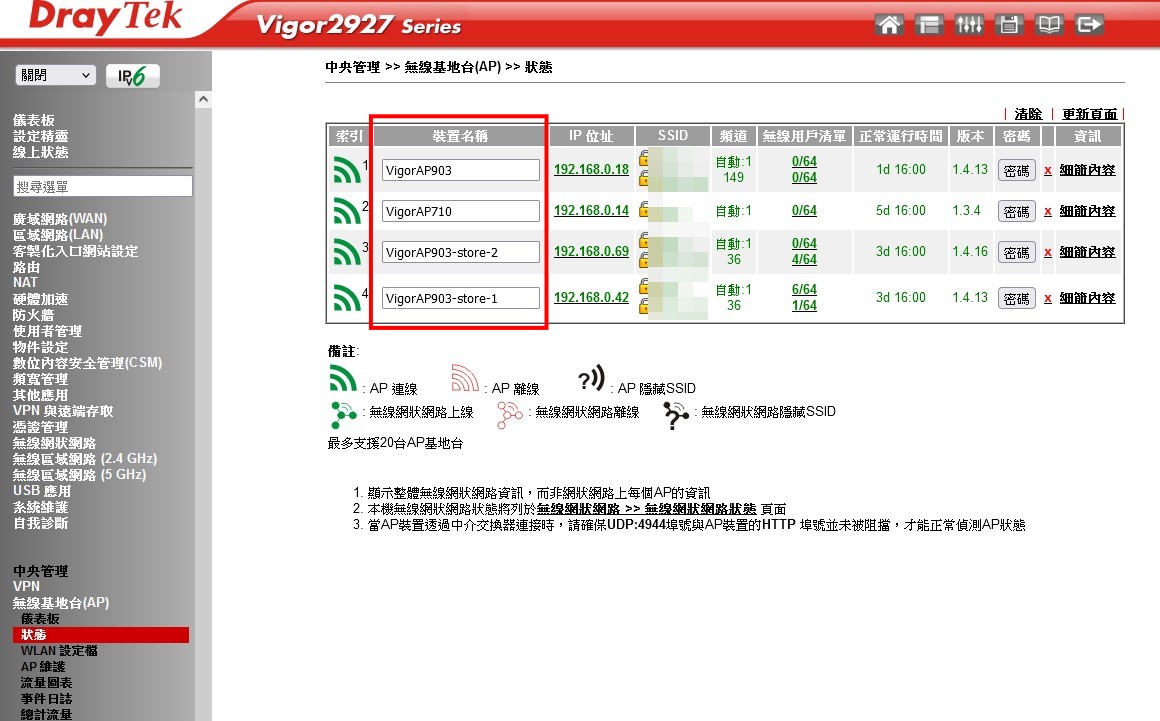Open 細節內容 for VigorAP903-store-1

[x=1087, y=298]
